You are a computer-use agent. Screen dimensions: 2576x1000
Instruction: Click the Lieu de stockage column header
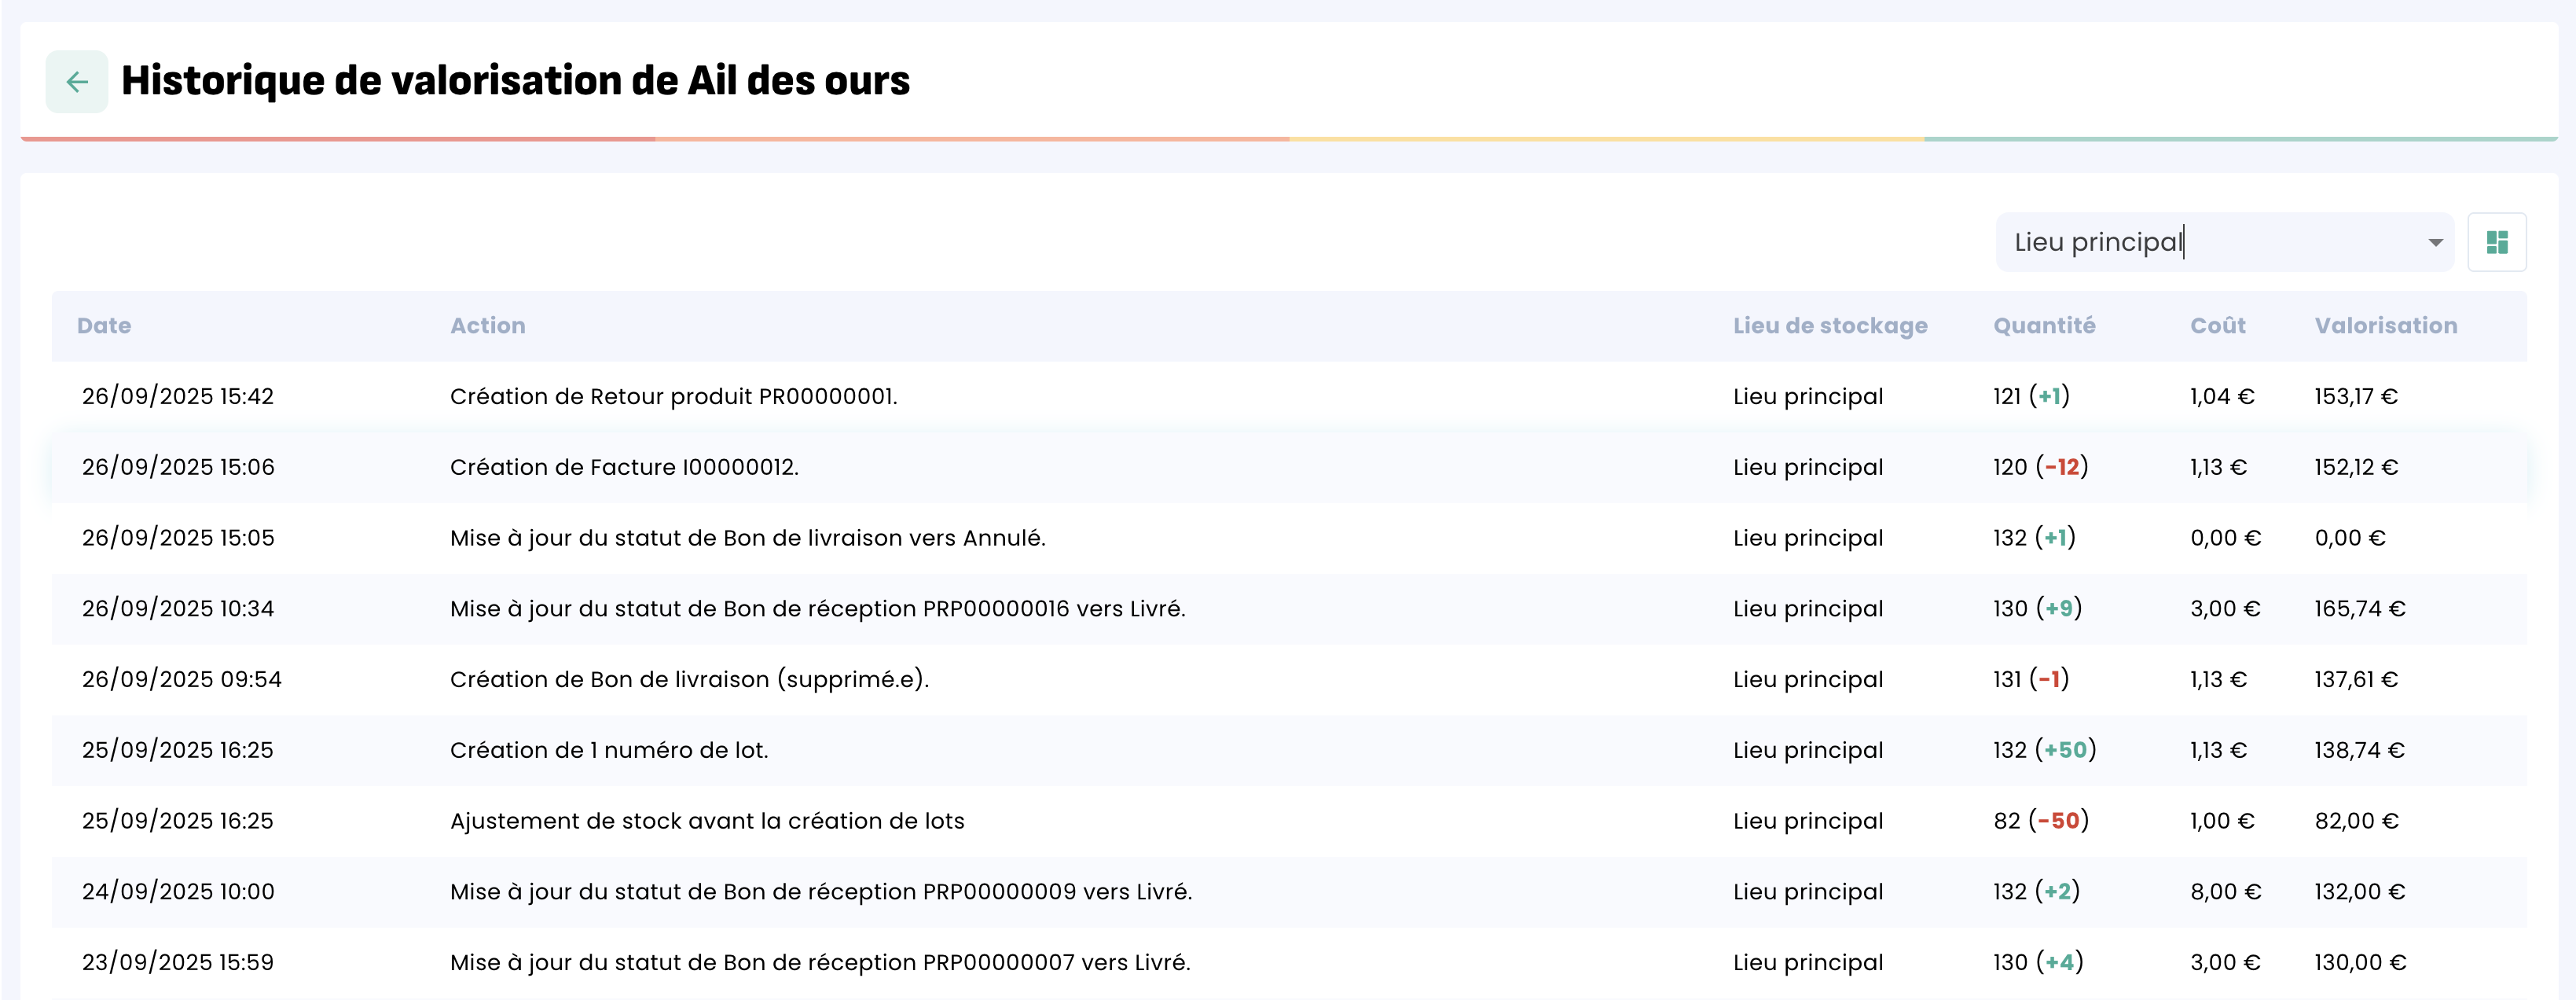click(1829, 326)
